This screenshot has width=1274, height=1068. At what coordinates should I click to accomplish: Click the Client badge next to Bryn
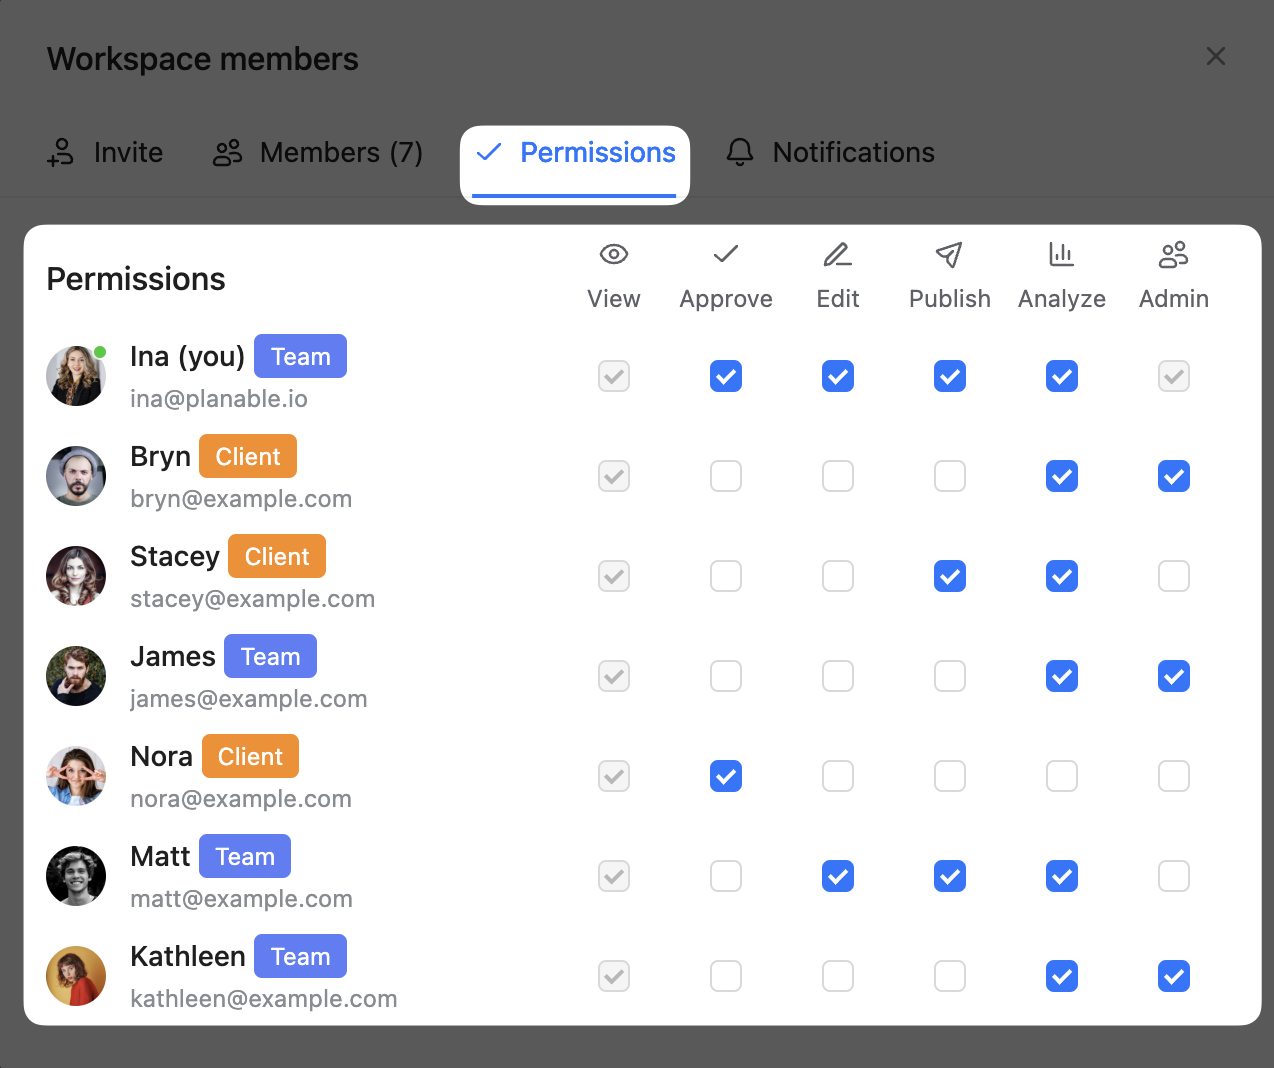248,456
